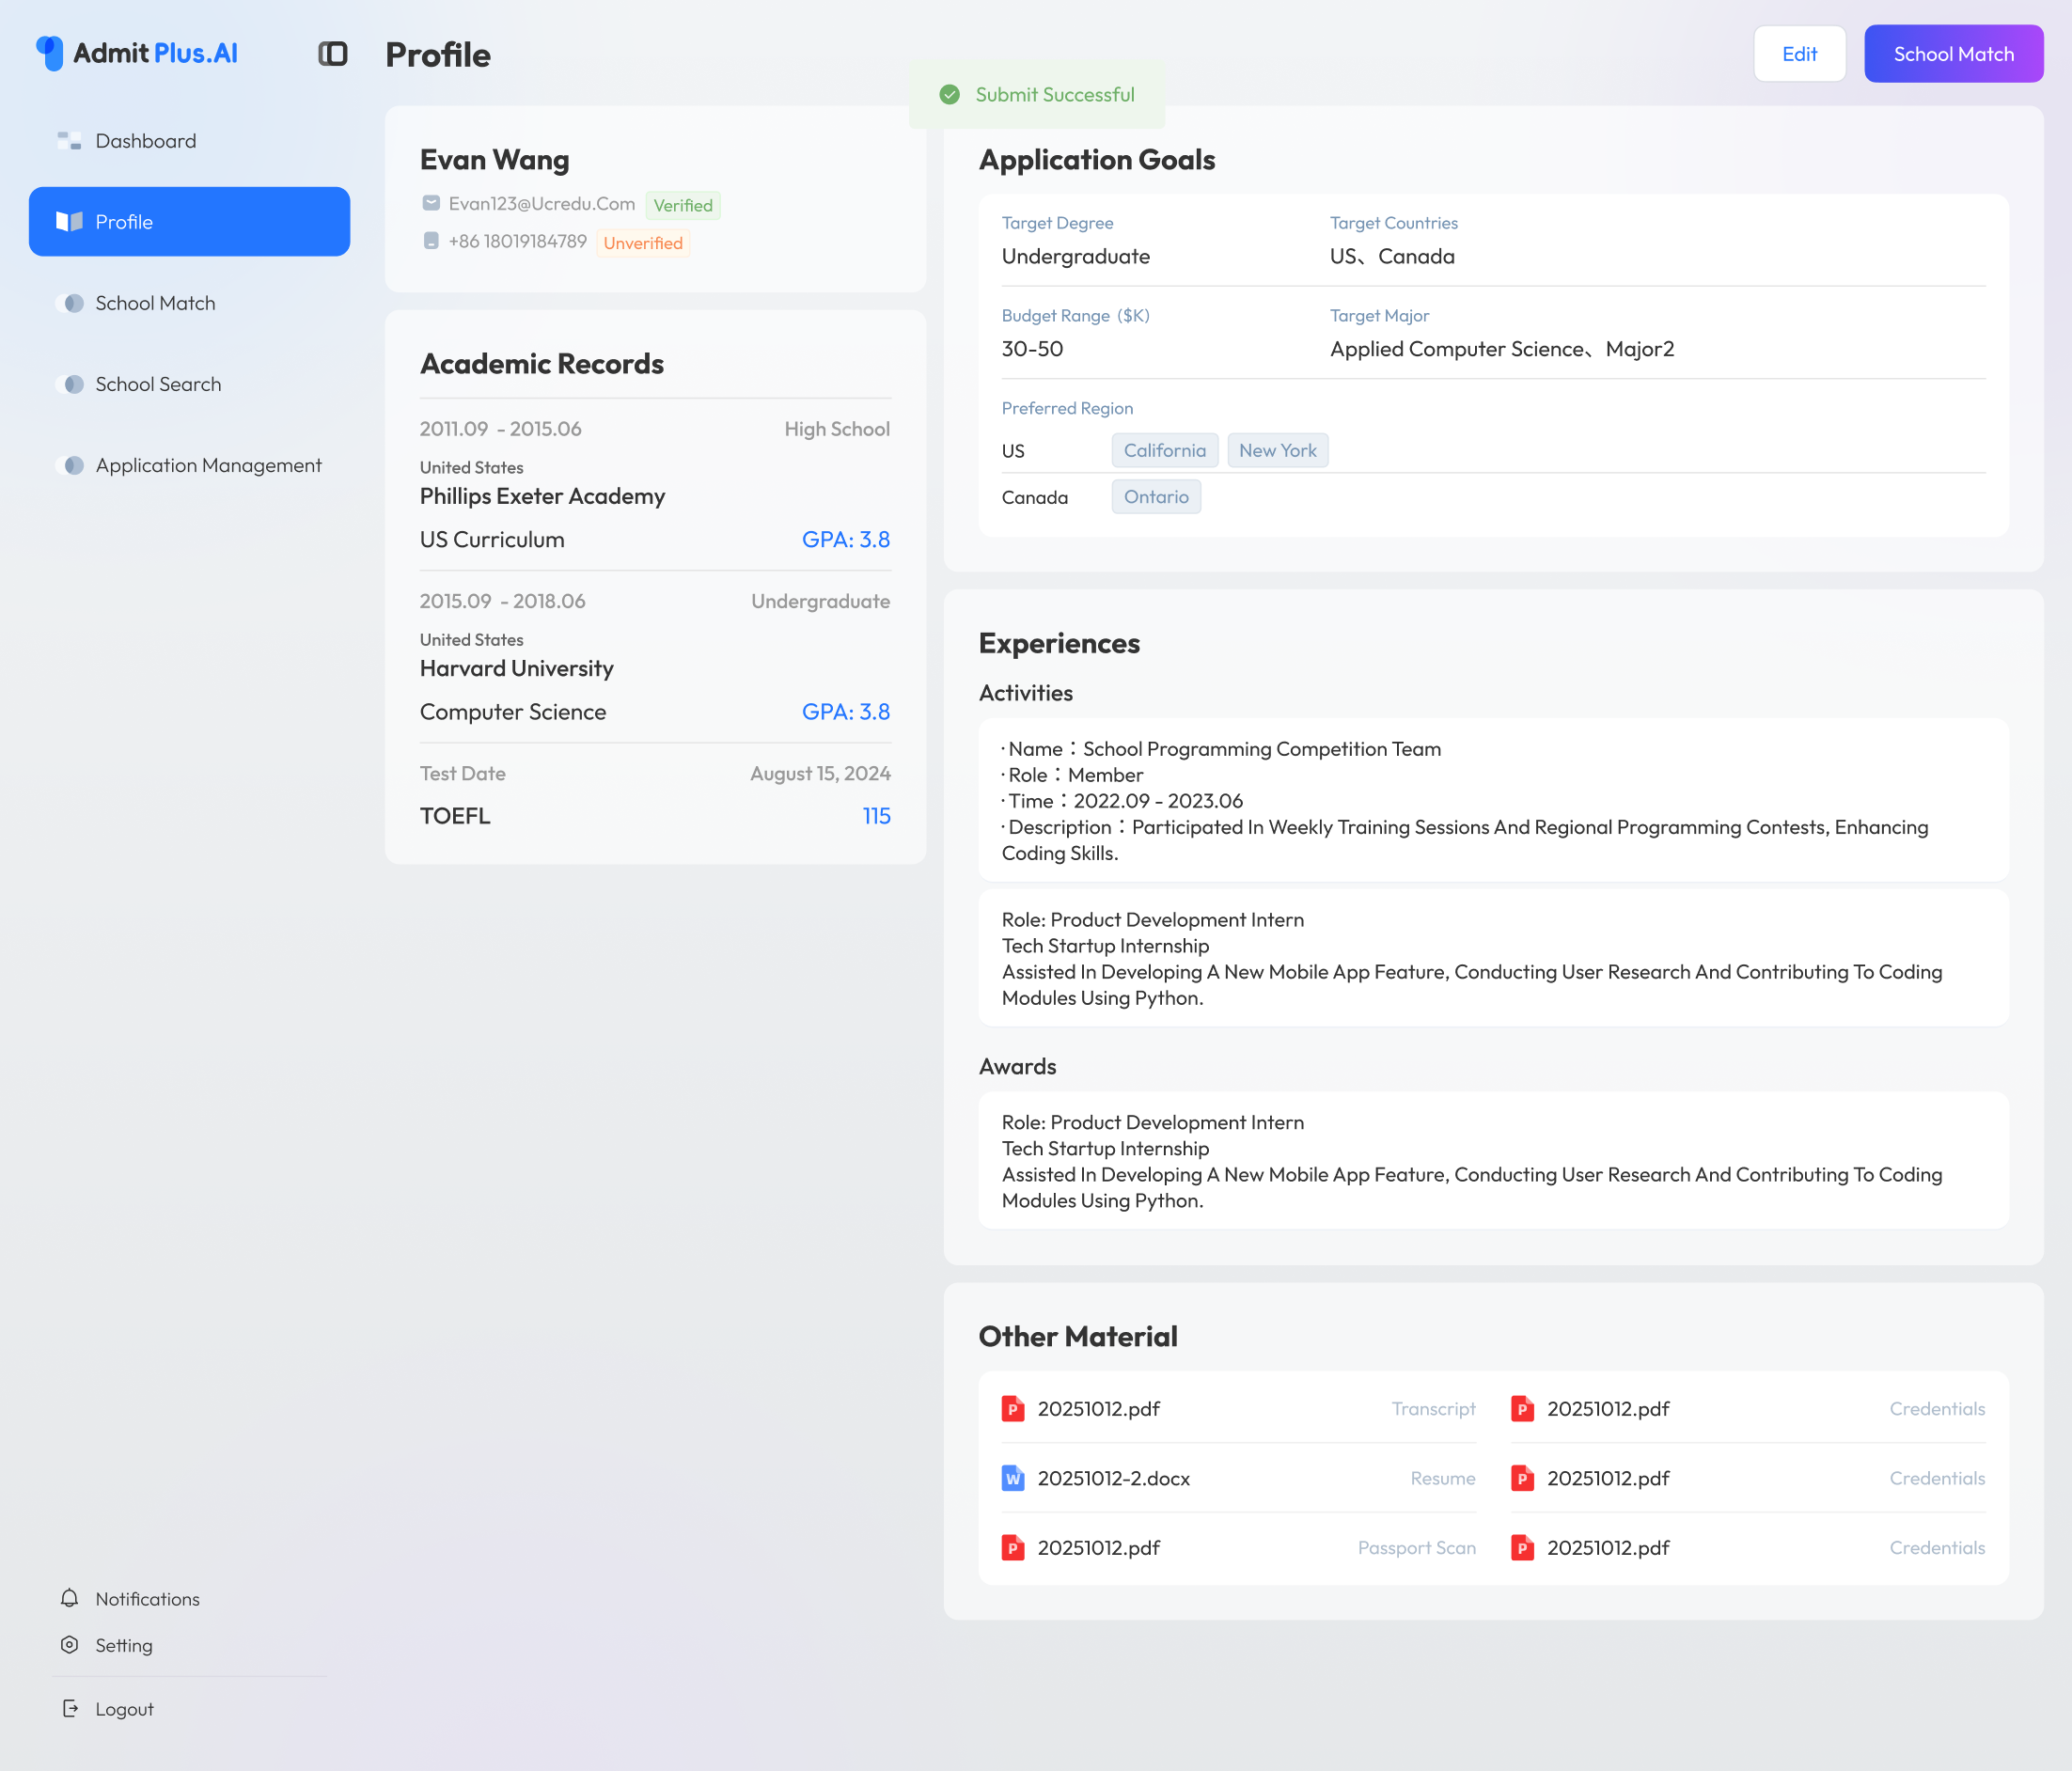
Task: Click the Unverified phone badge
Action: point(642,243)
